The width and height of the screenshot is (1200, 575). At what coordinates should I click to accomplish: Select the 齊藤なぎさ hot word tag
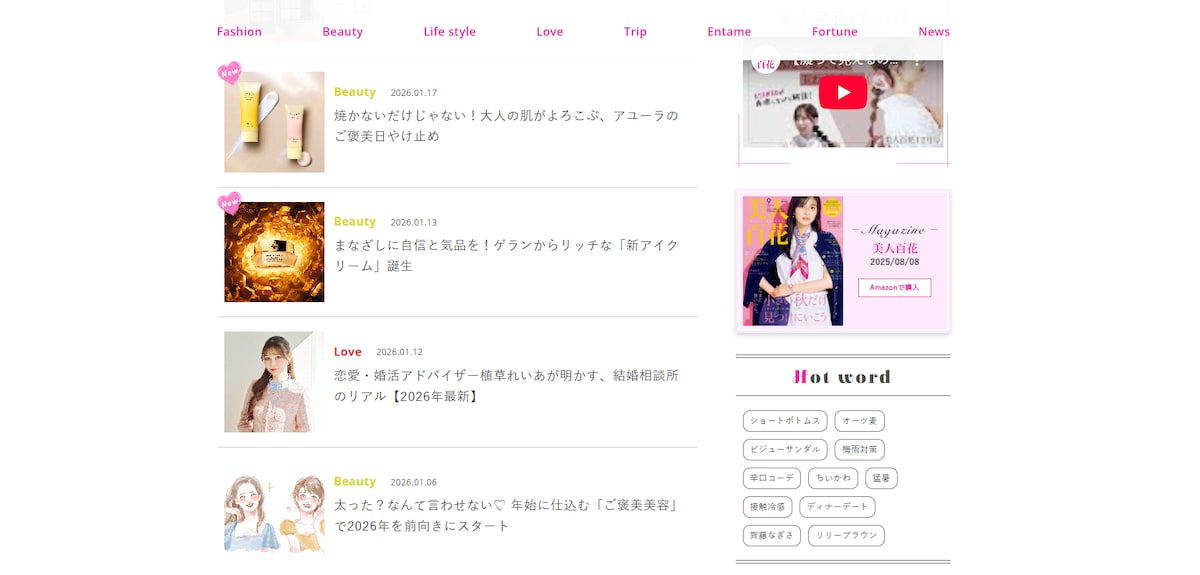(772, 536)
